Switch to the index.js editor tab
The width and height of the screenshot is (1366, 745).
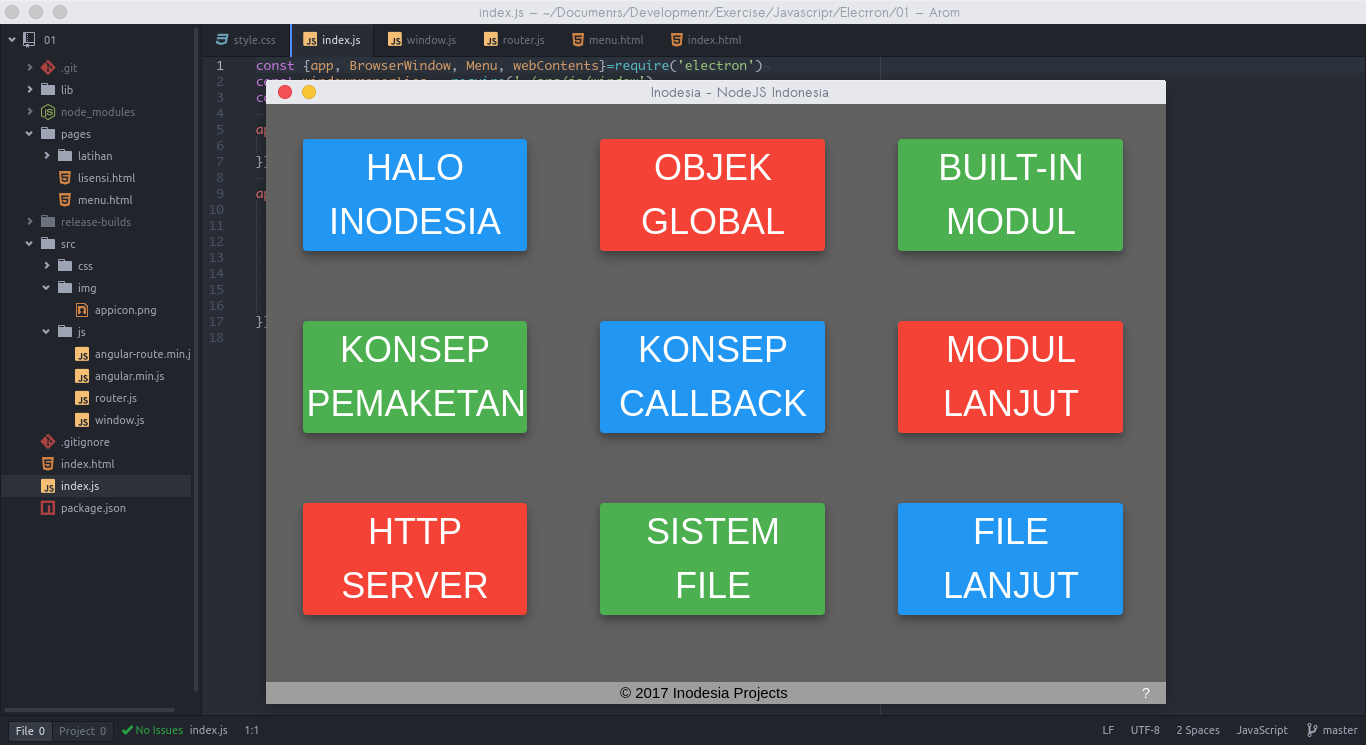tap(332, 40)
